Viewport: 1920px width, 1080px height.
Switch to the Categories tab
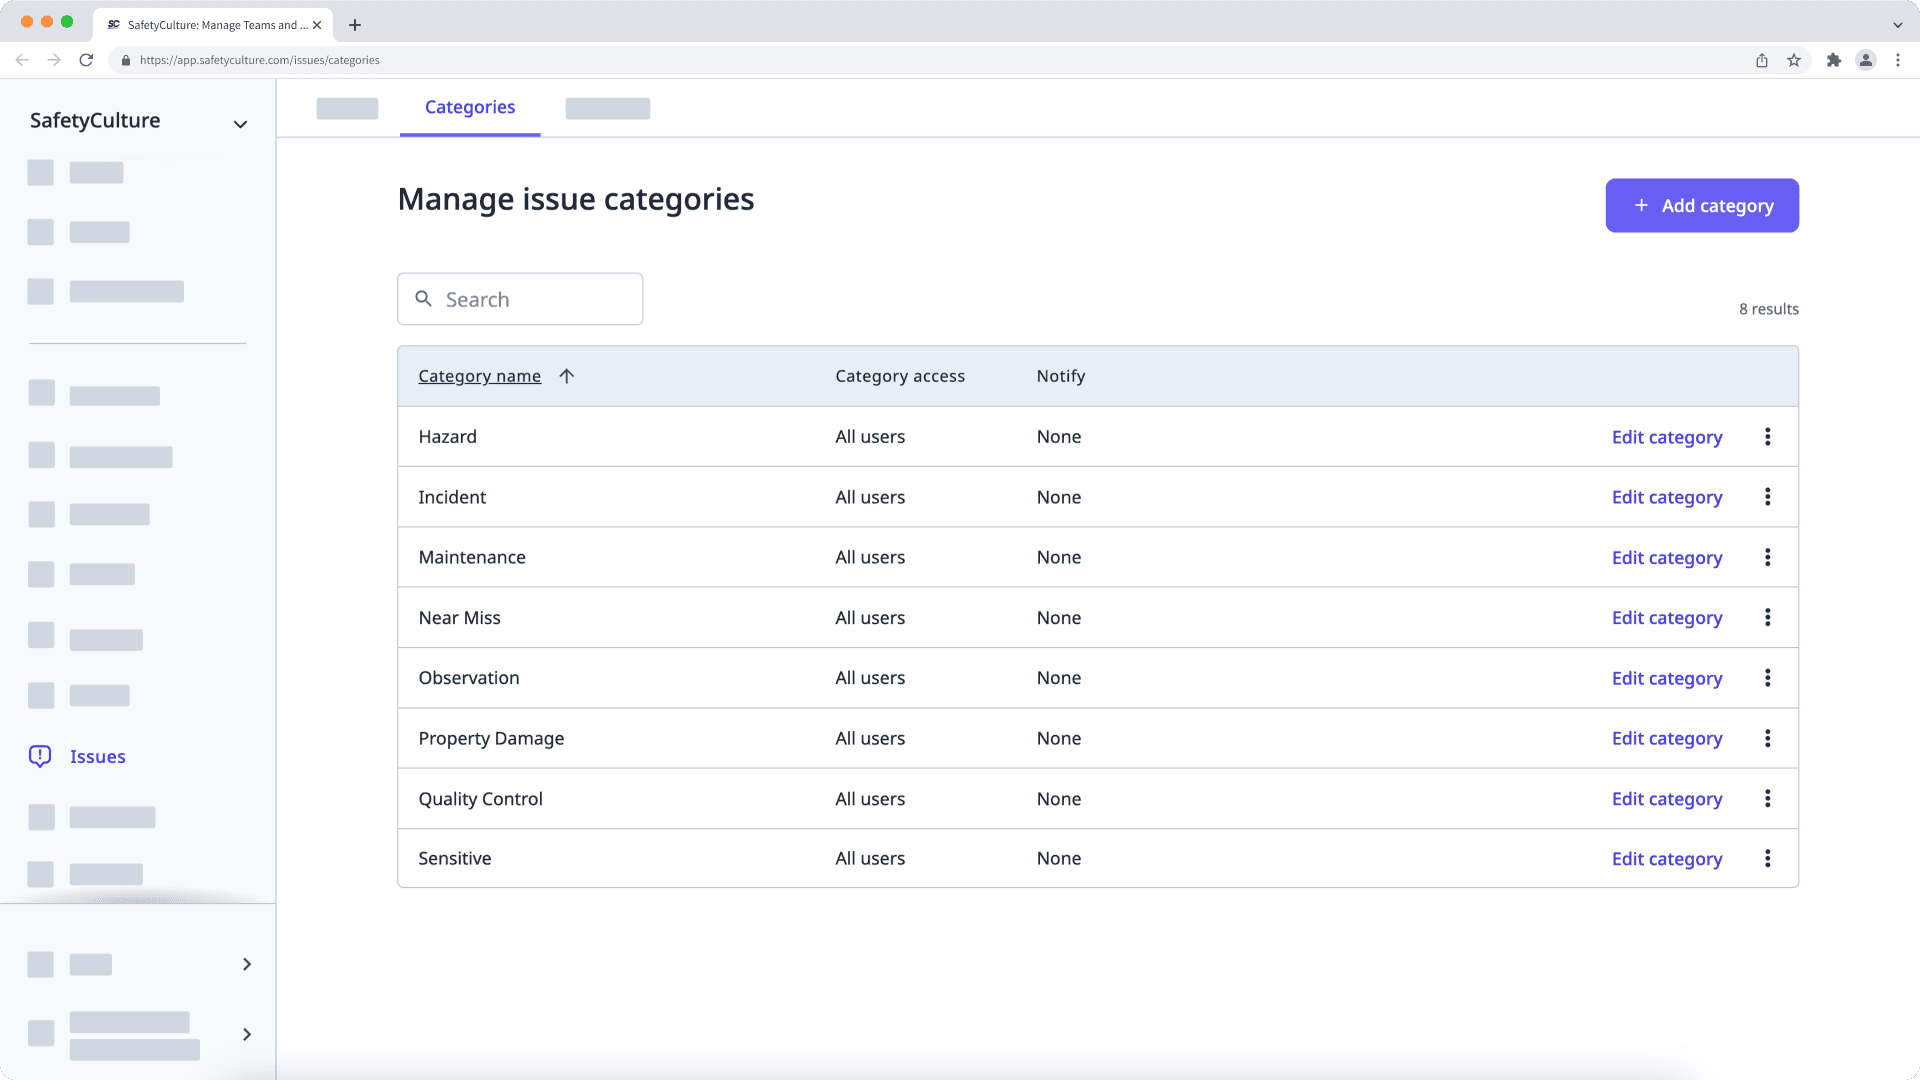tap(469, 107)
